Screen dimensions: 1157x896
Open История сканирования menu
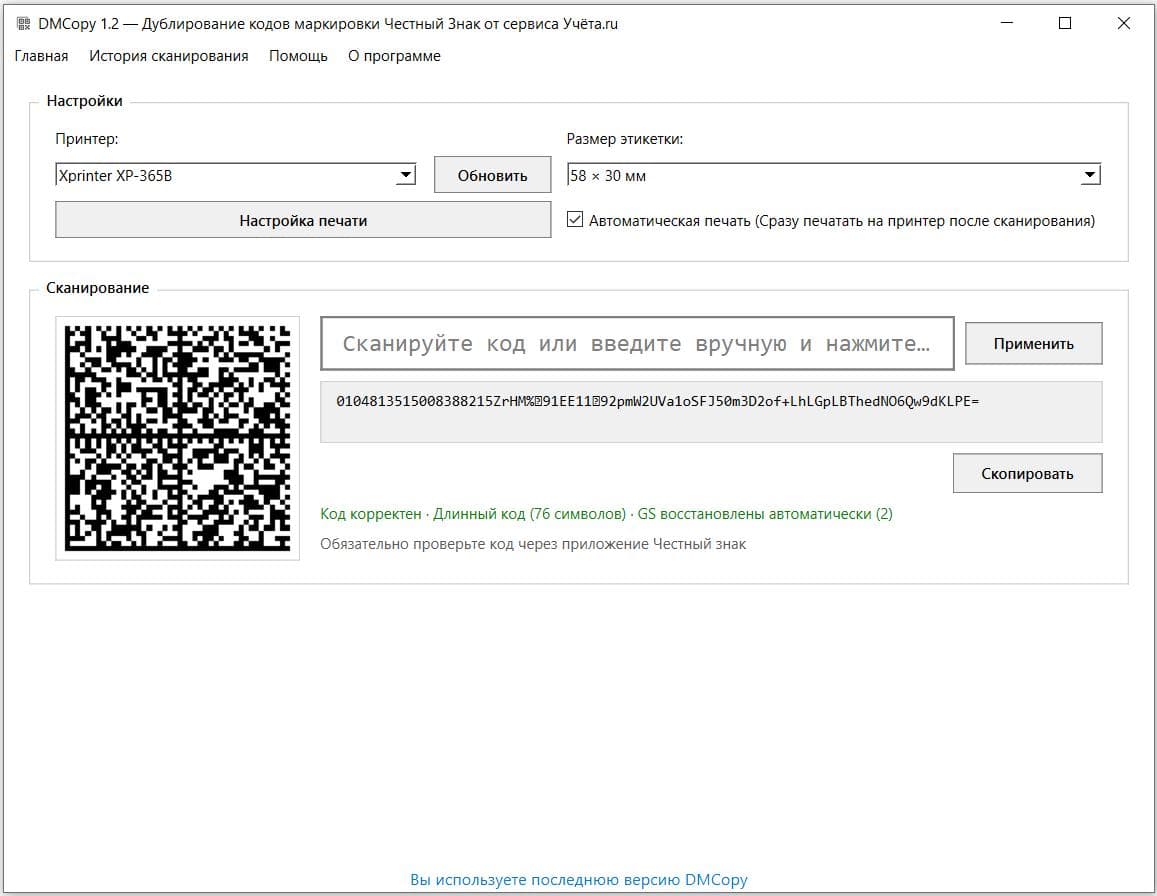tap(168, 56)
